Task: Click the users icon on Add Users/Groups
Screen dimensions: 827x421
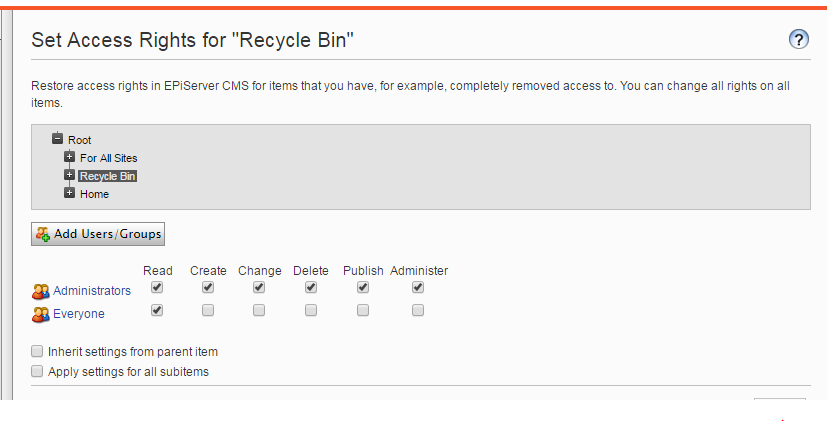Action: [x=43, y=234]
